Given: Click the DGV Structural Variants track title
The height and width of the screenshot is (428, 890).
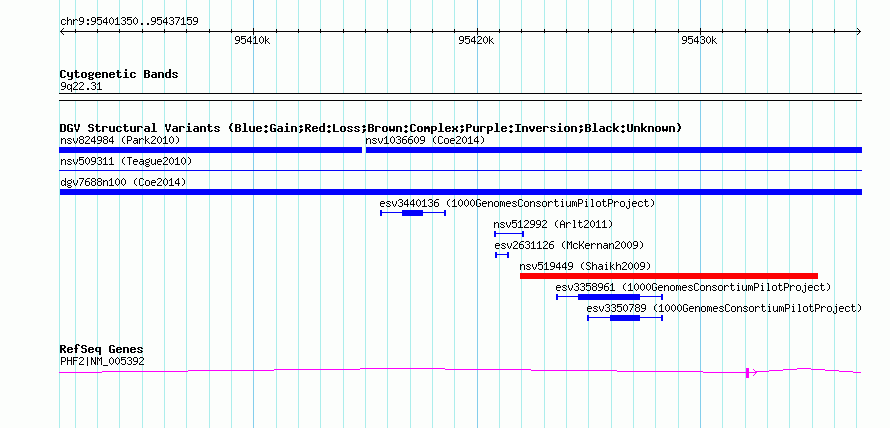Looking at the screenshot, I should tap(371, 128).
